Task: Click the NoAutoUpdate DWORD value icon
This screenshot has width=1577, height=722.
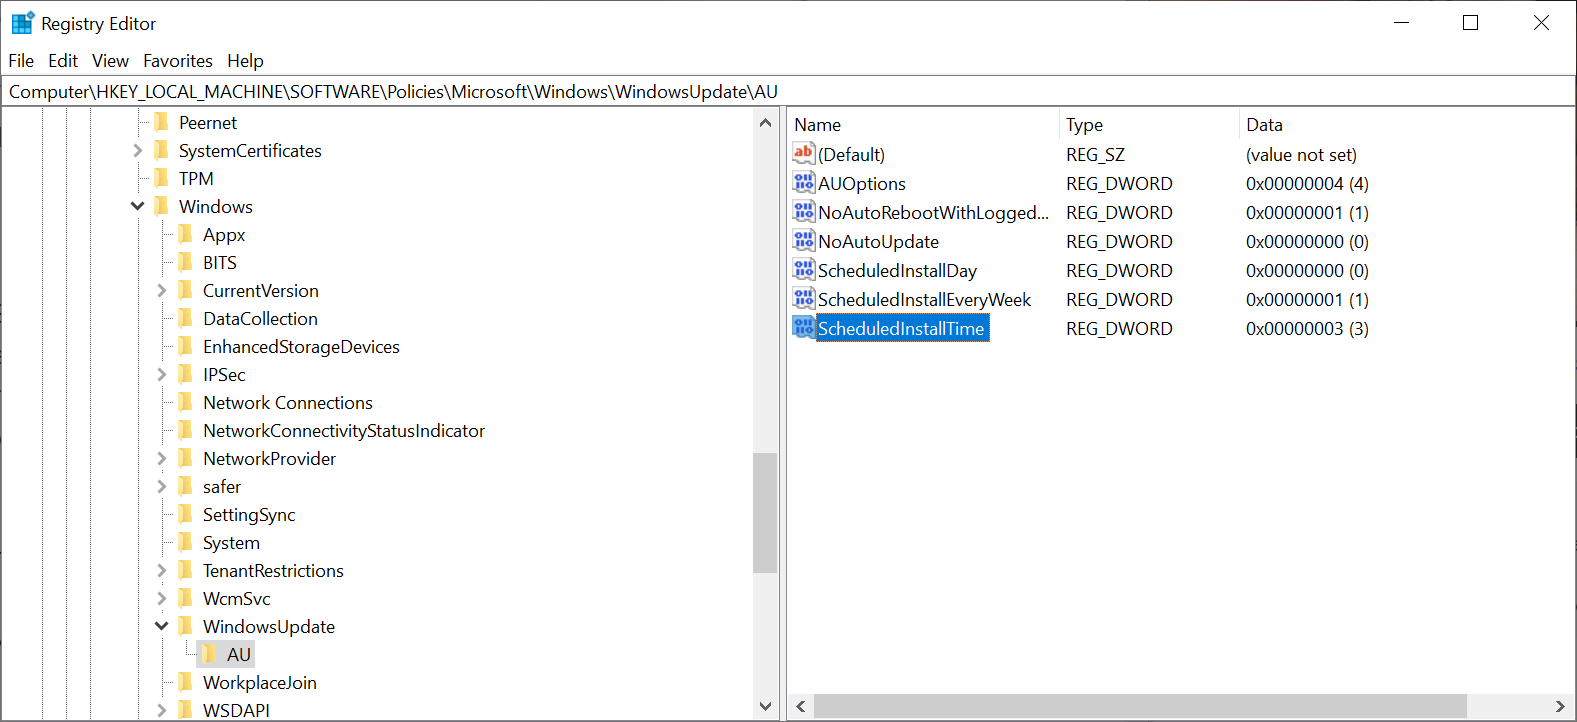Action: tap(804, 241)
